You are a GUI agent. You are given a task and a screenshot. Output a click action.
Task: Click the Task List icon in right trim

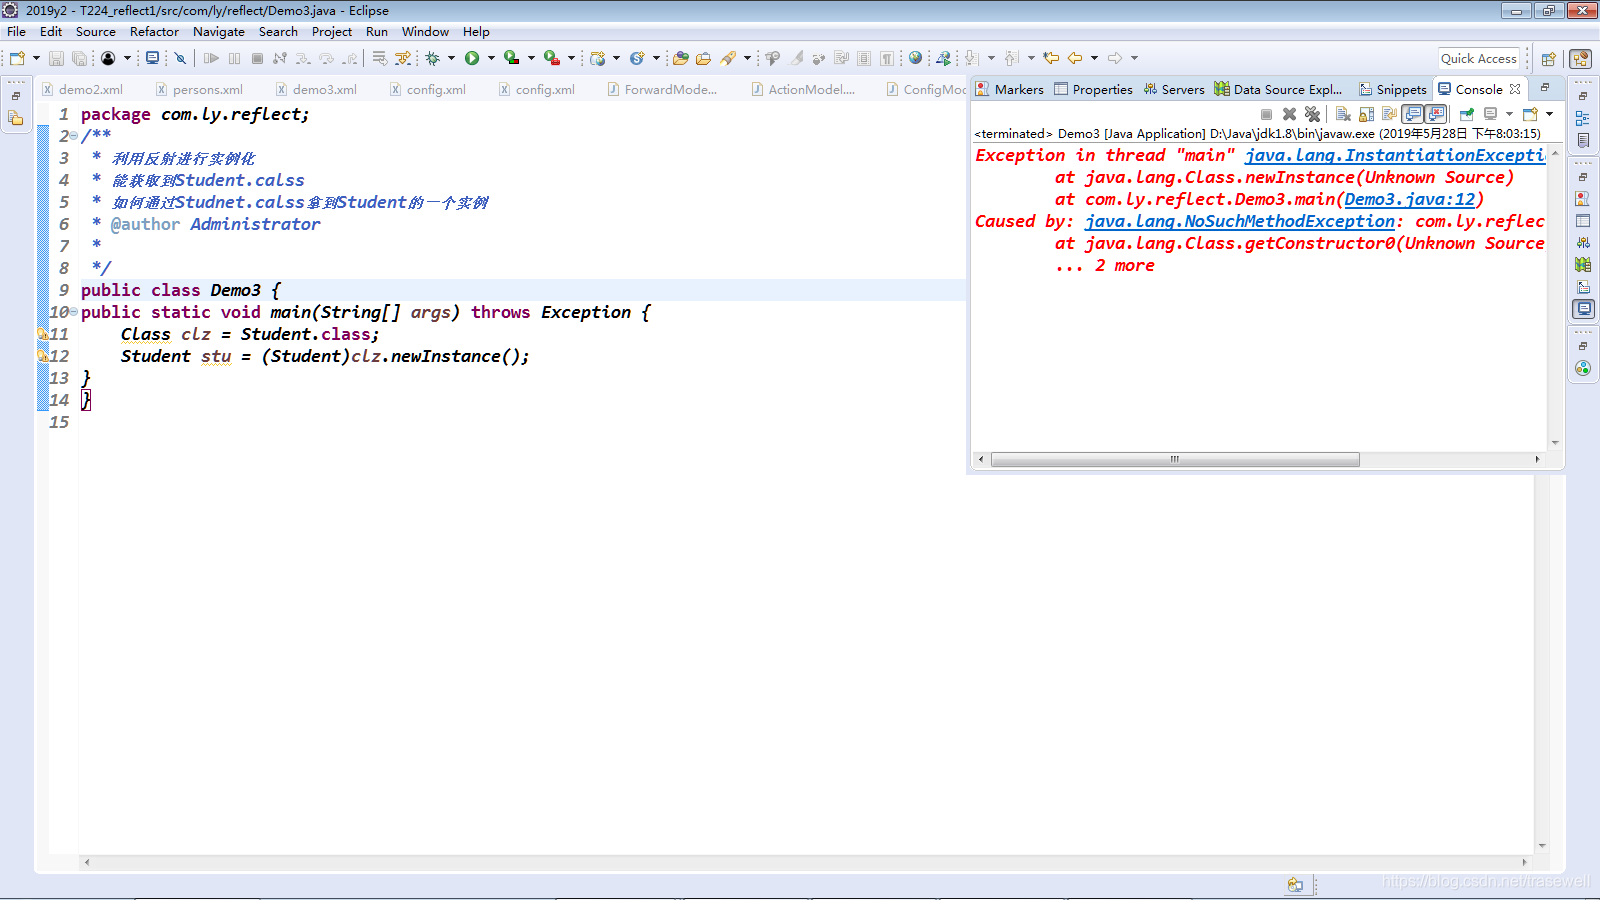tap(1582, 141)
